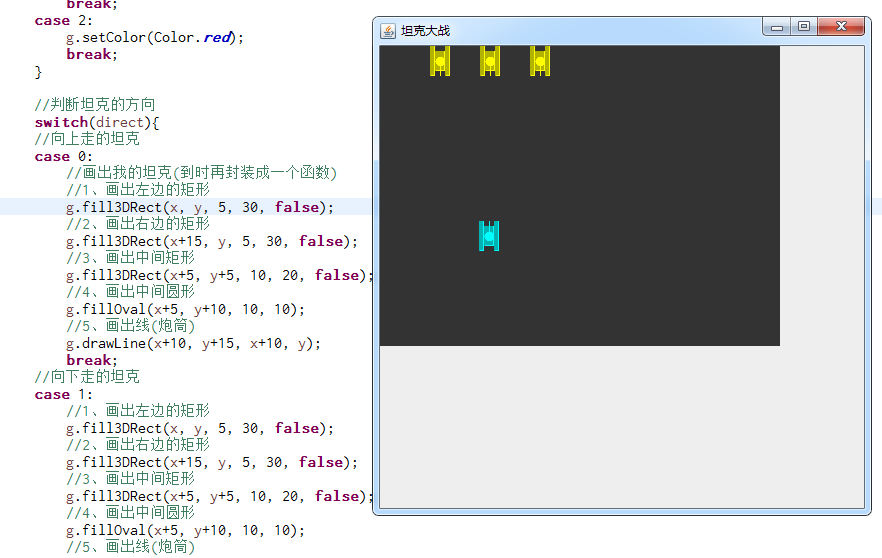Click the break; line after drawLine
Screen dimensions: 882x558
click(92, 360)
